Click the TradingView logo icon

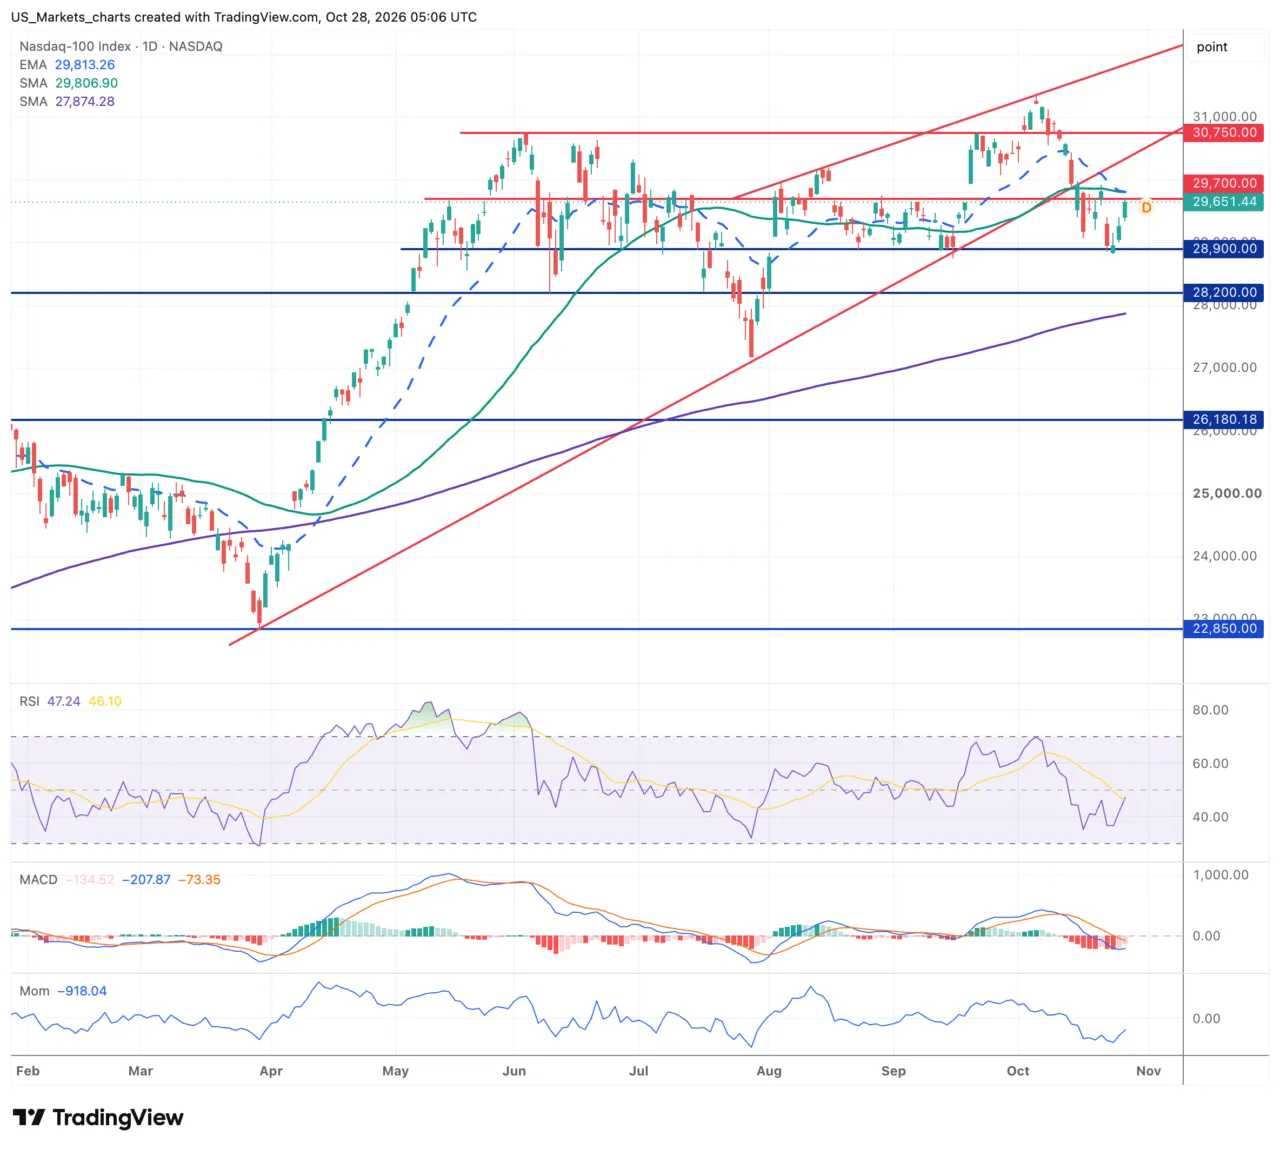point(28,1117)
